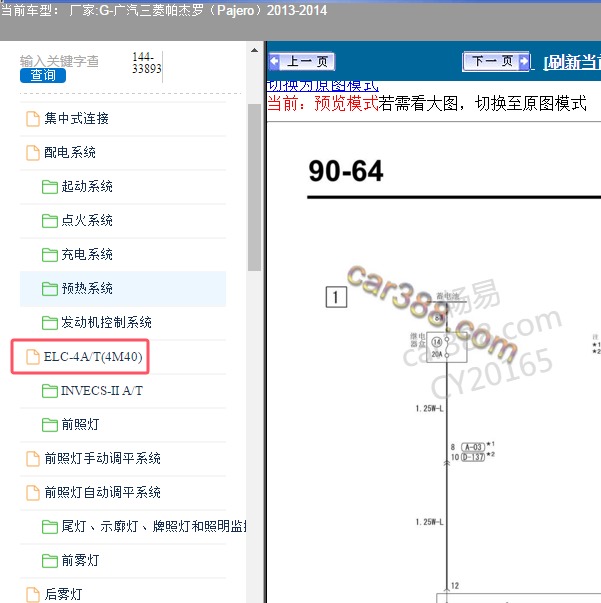
Task: Click page icon beside 后雾灯
Action: coord(33,595)
